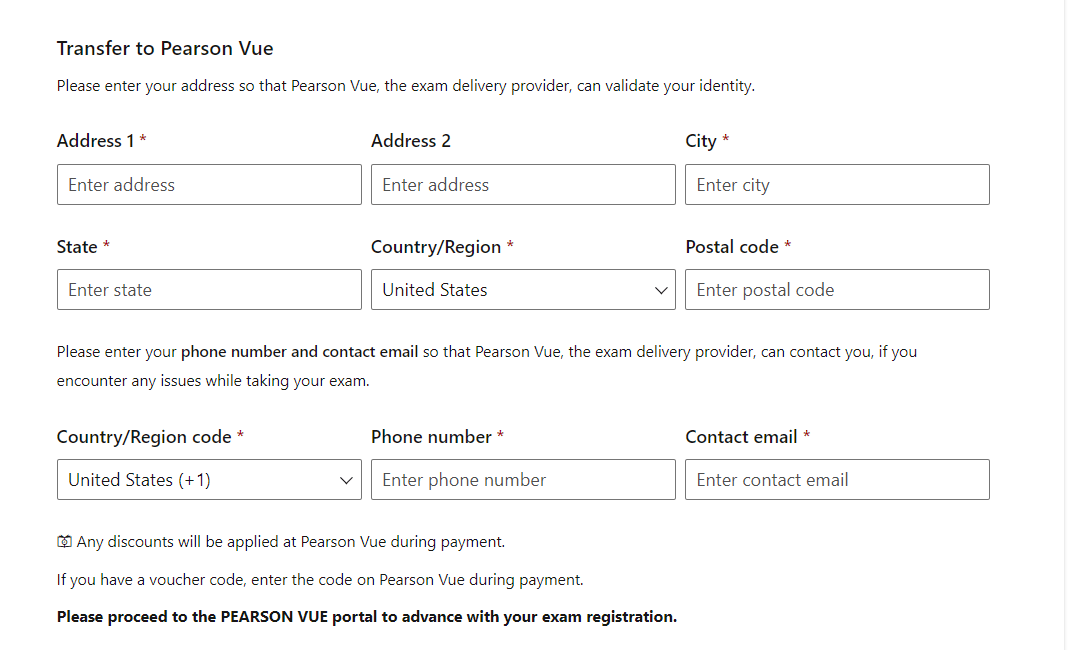The width and height of the screenshot is (1068, 650).
Task: Click into the 'Enter state' field
Action: tap(209, 290)
